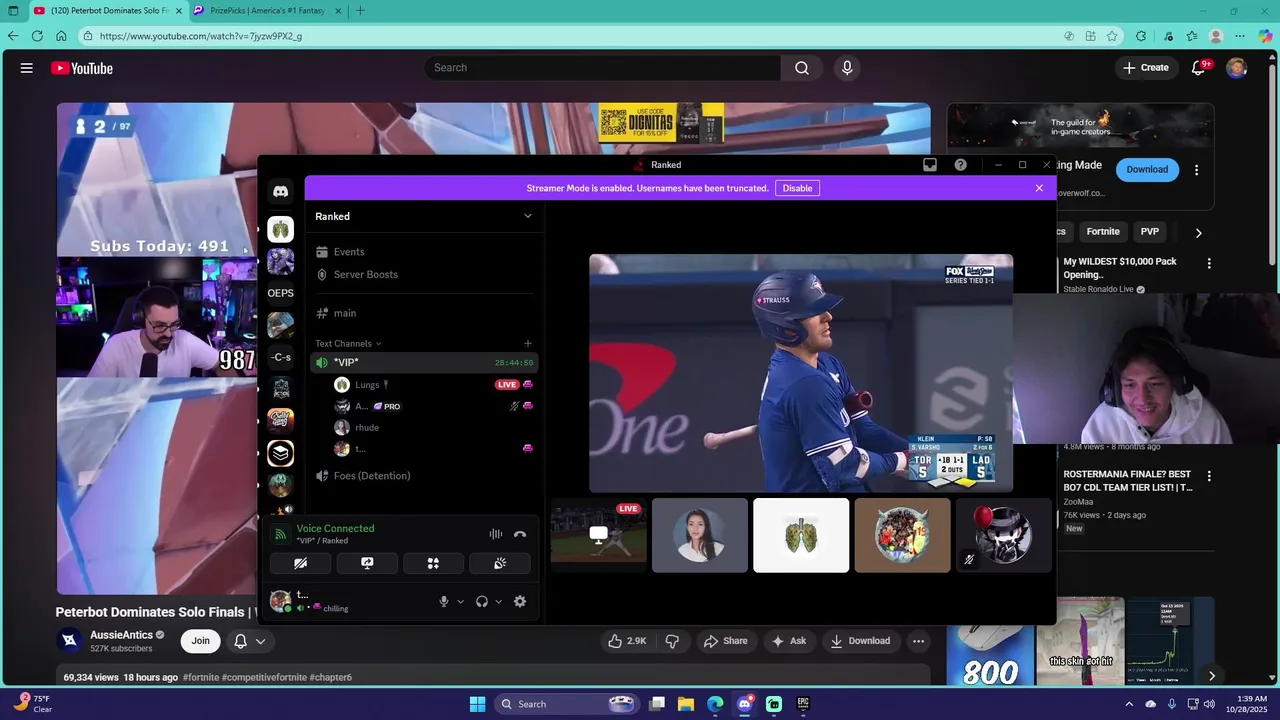Share your screen in Discord
This screenshot has height=720, width=1280.
click(x=367, y=563)
